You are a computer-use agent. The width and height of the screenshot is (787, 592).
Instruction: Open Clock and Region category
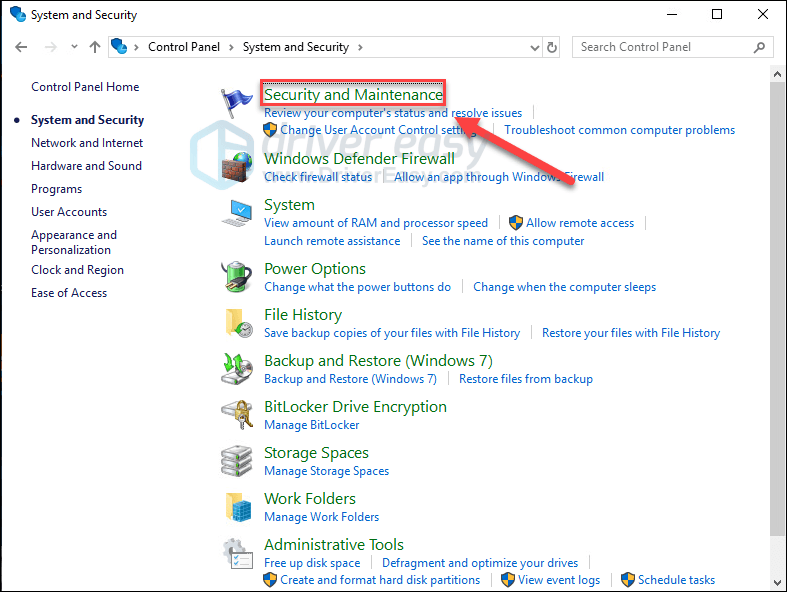pyautogui.click(x=77, y=270)
